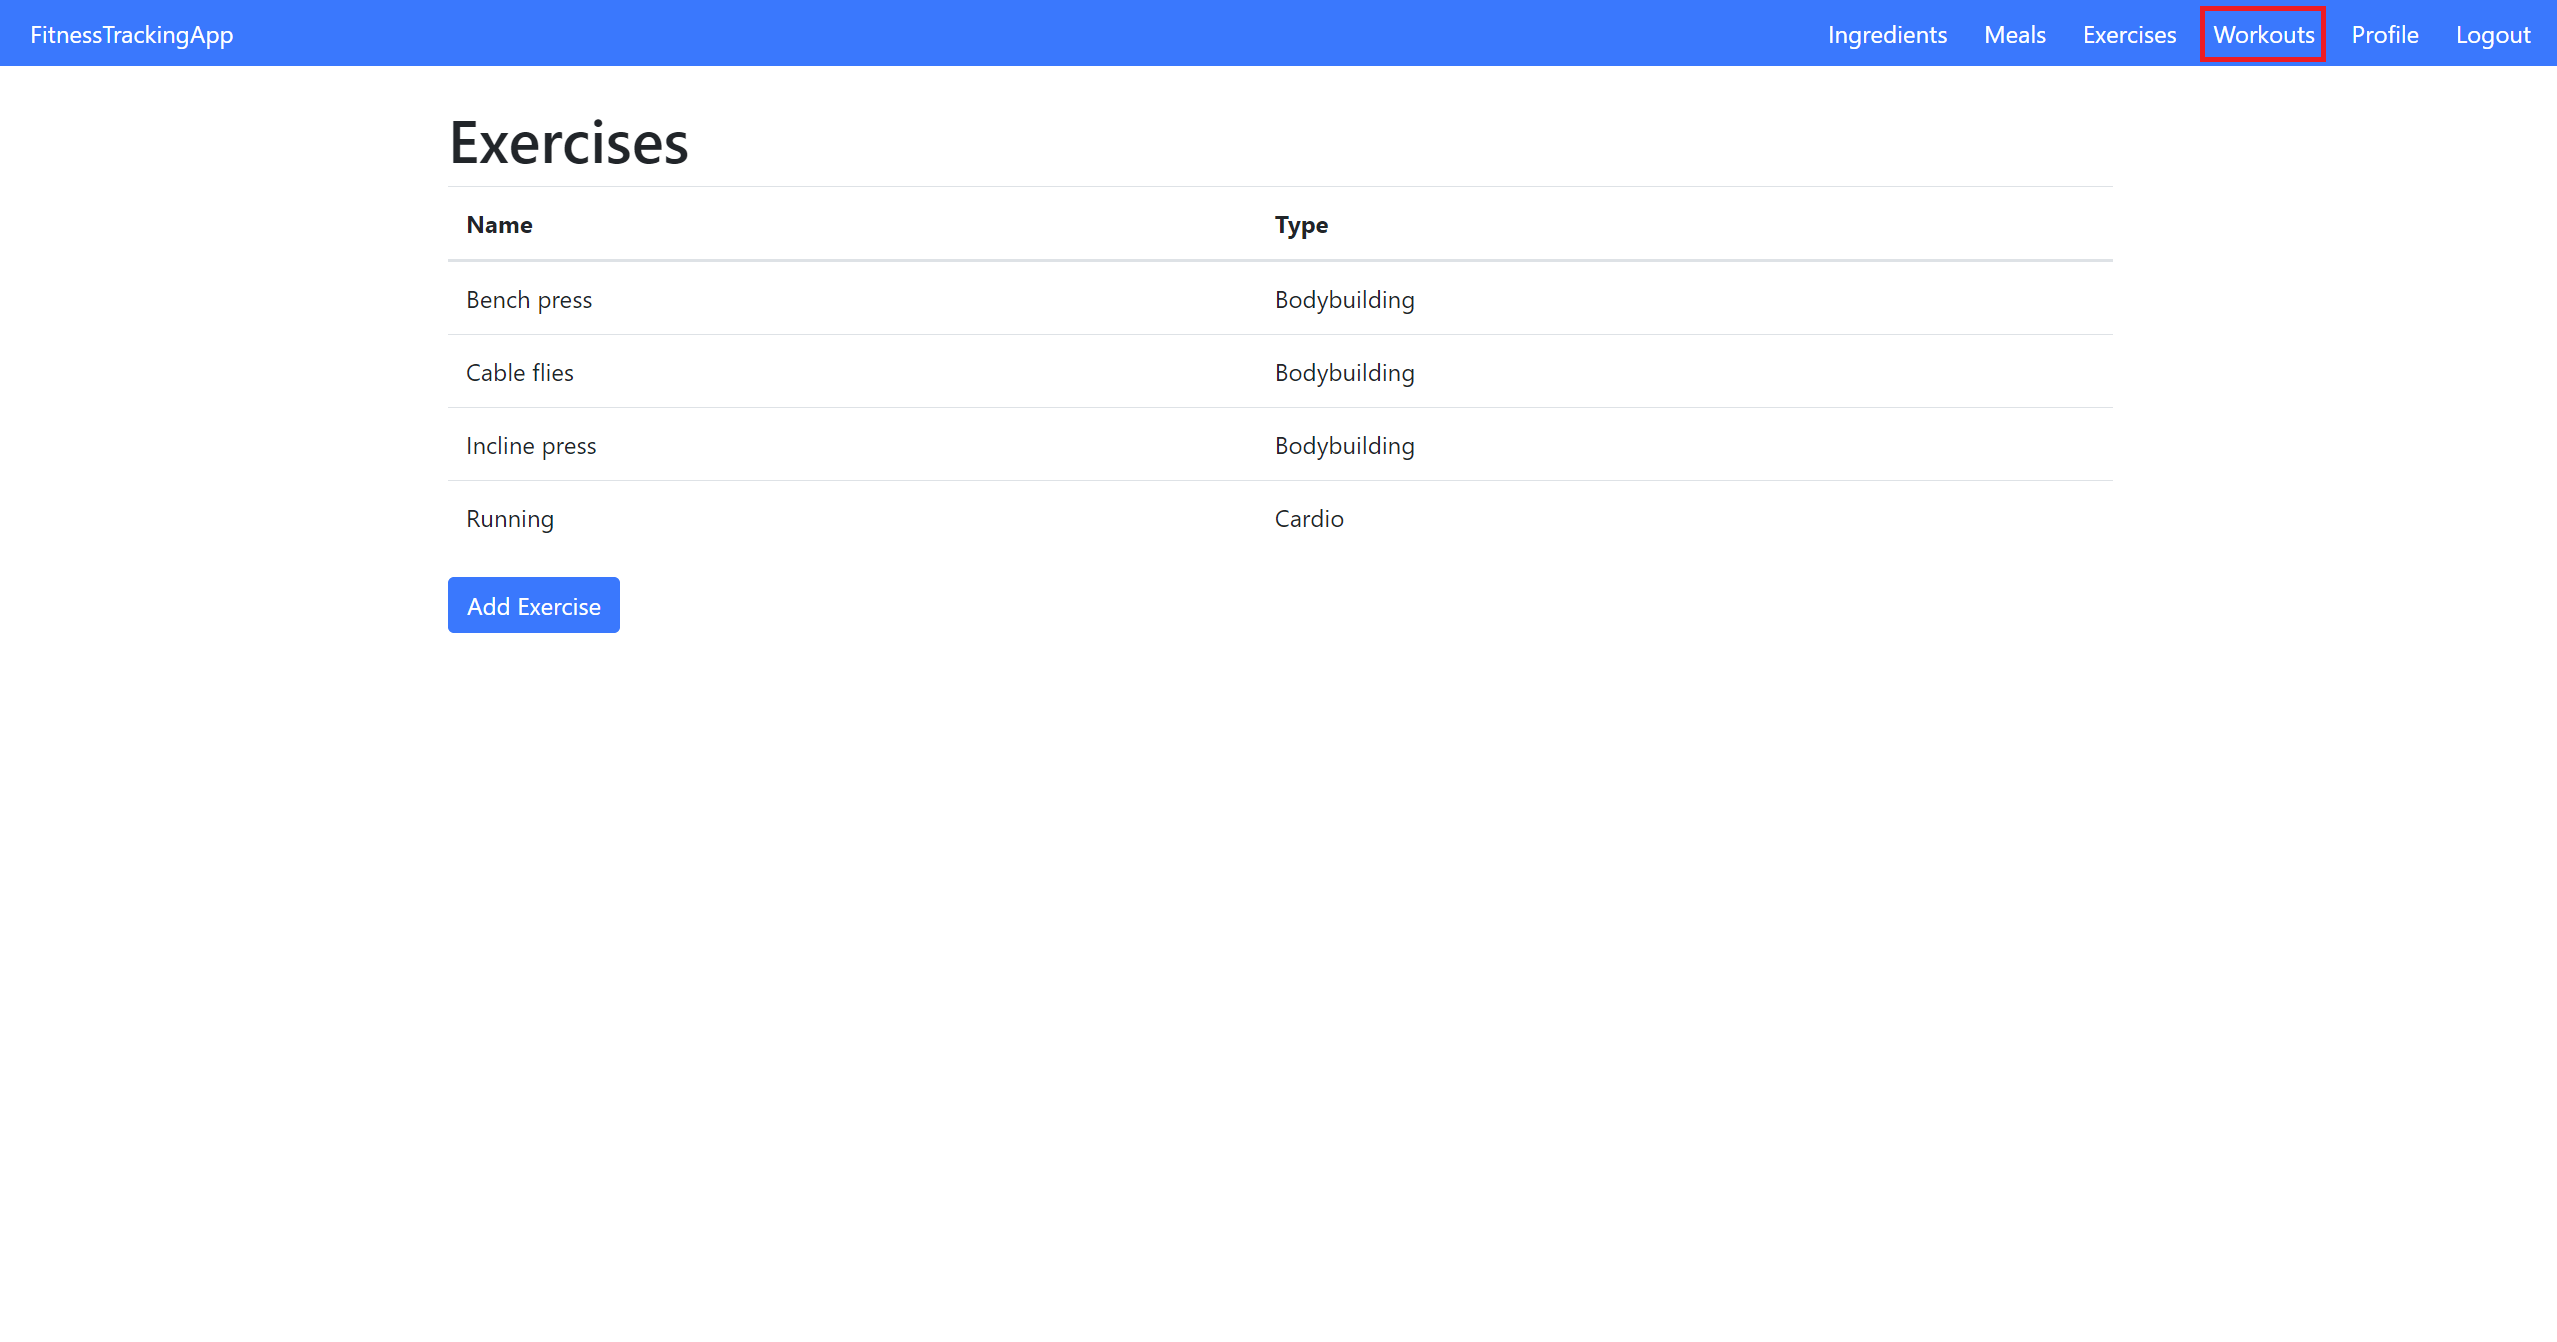Click Bodybuilding type in Incline press row

(x=1344, y=446)
